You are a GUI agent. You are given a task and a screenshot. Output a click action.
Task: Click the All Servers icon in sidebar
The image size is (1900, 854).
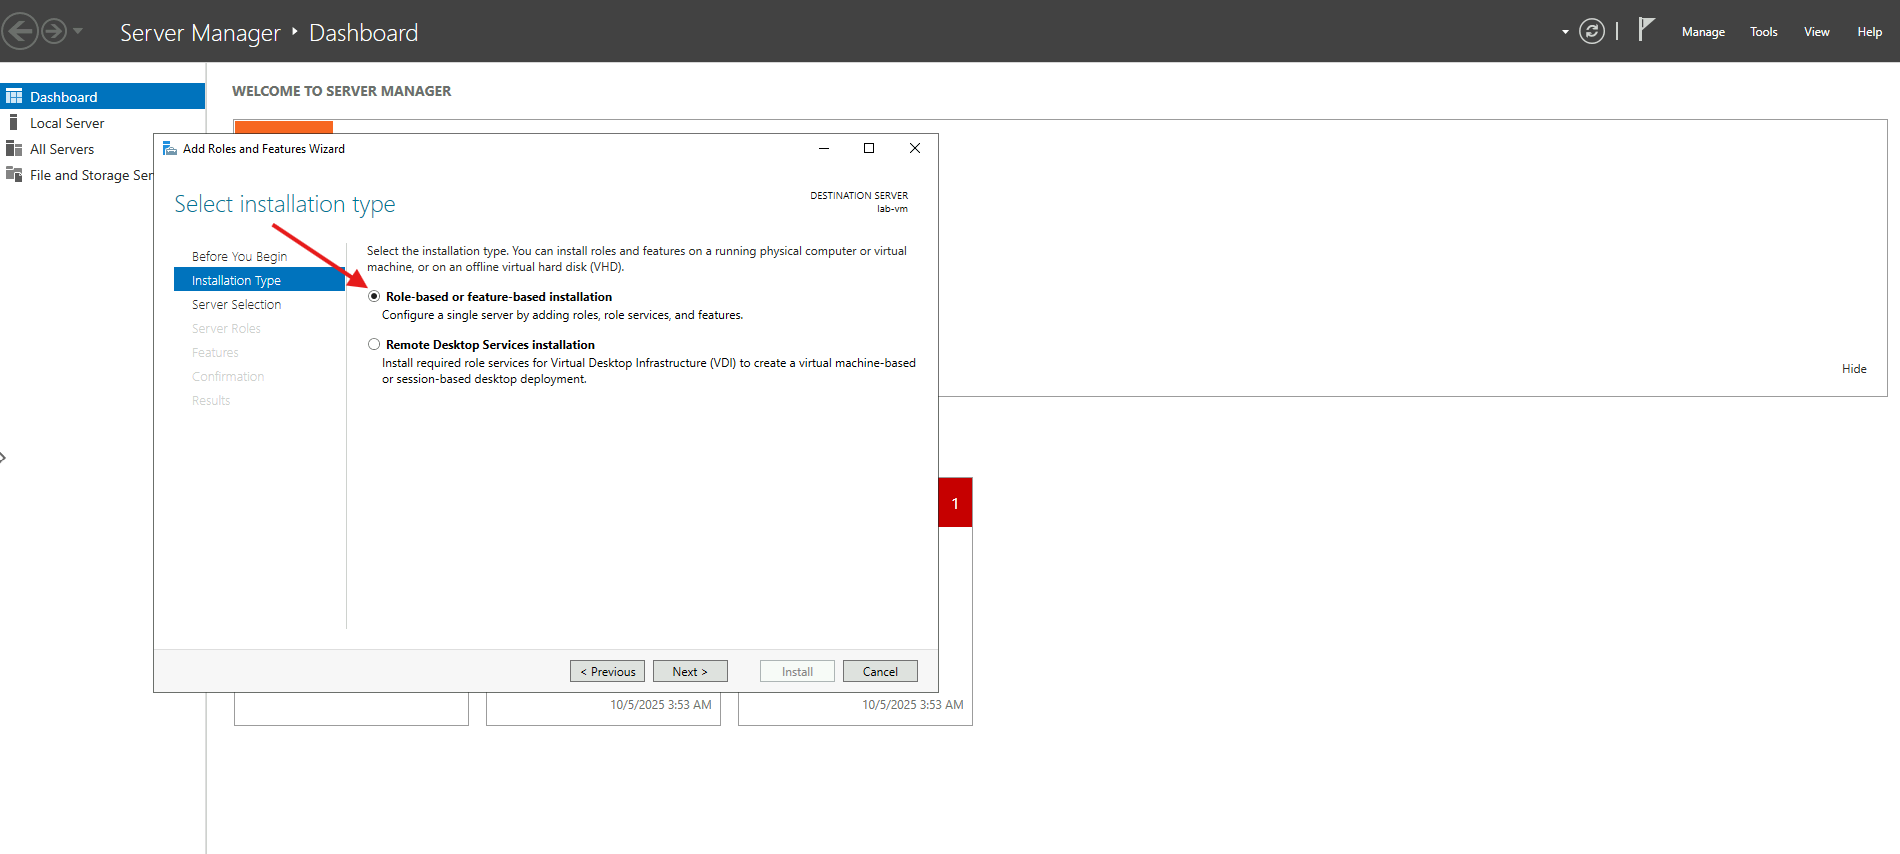(x=14, y=148)
